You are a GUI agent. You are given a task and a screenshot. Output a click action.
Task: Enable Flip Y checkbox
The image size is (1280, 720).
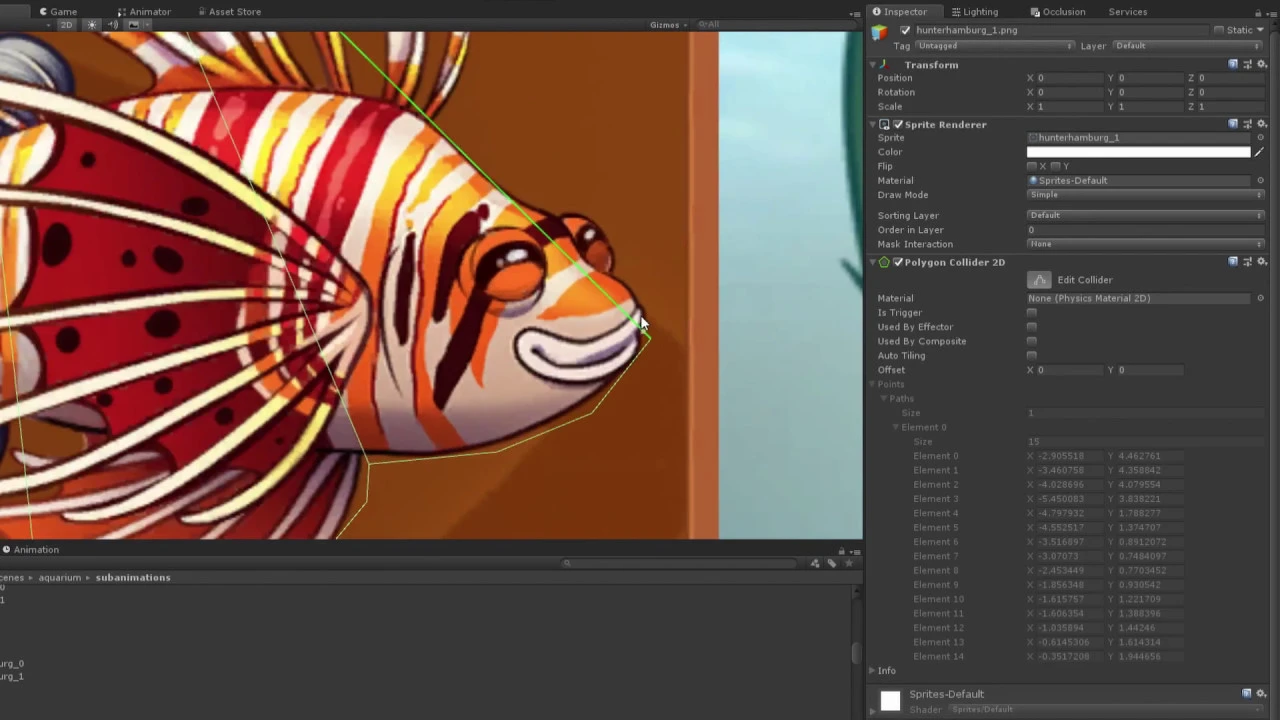click(1055, 166)
